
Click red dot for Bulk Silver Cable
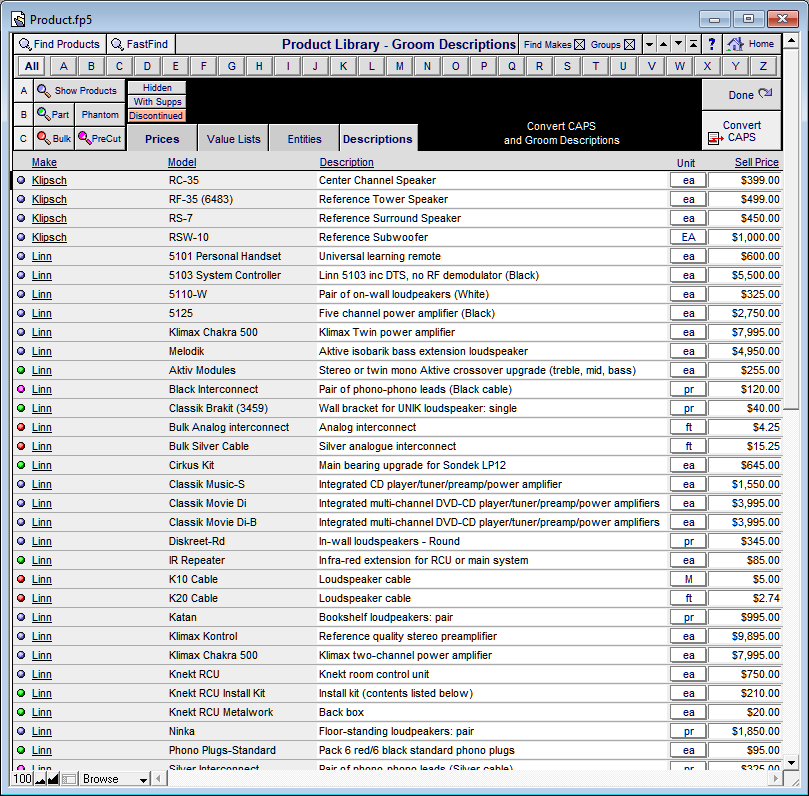[x=21, y=446]
